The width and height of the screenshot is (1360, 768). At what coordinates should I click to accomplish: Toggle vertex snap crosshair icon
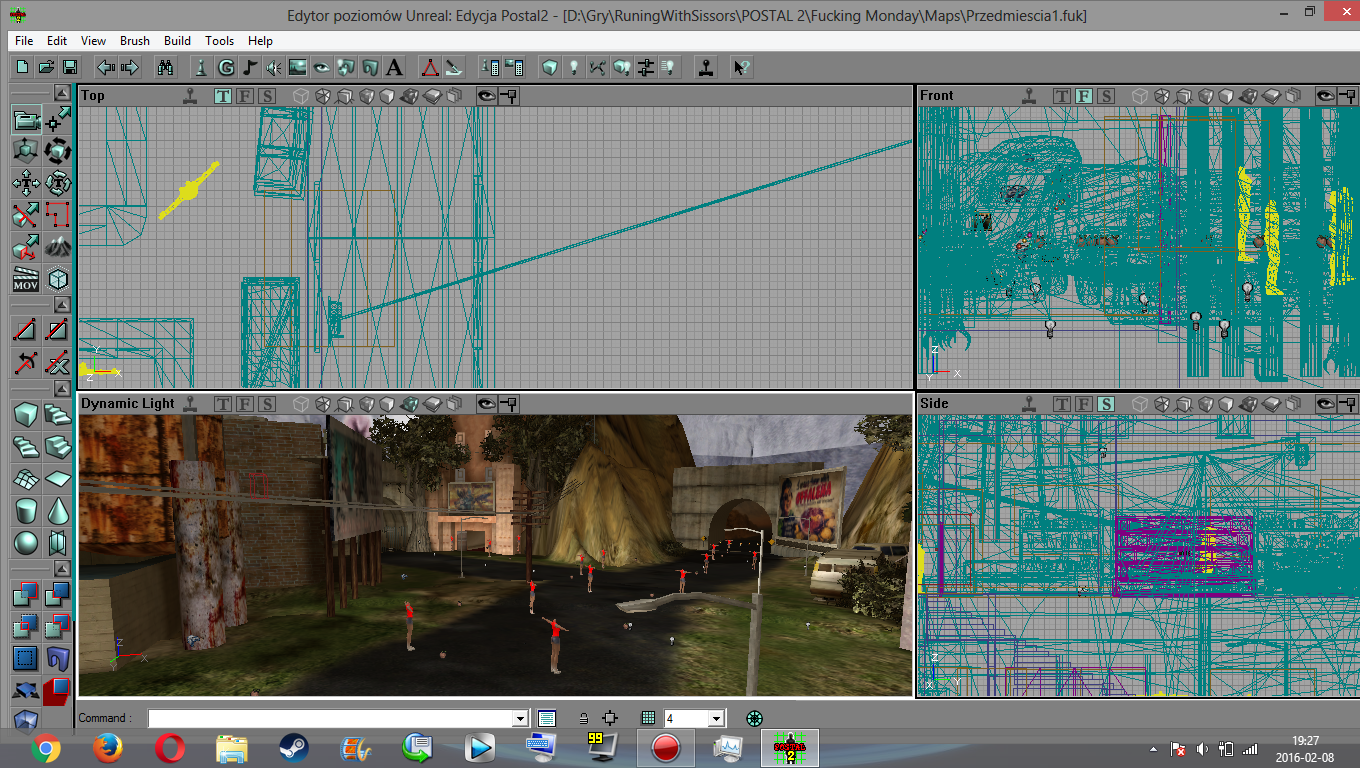pyautogui.click(x=610, y=718)
